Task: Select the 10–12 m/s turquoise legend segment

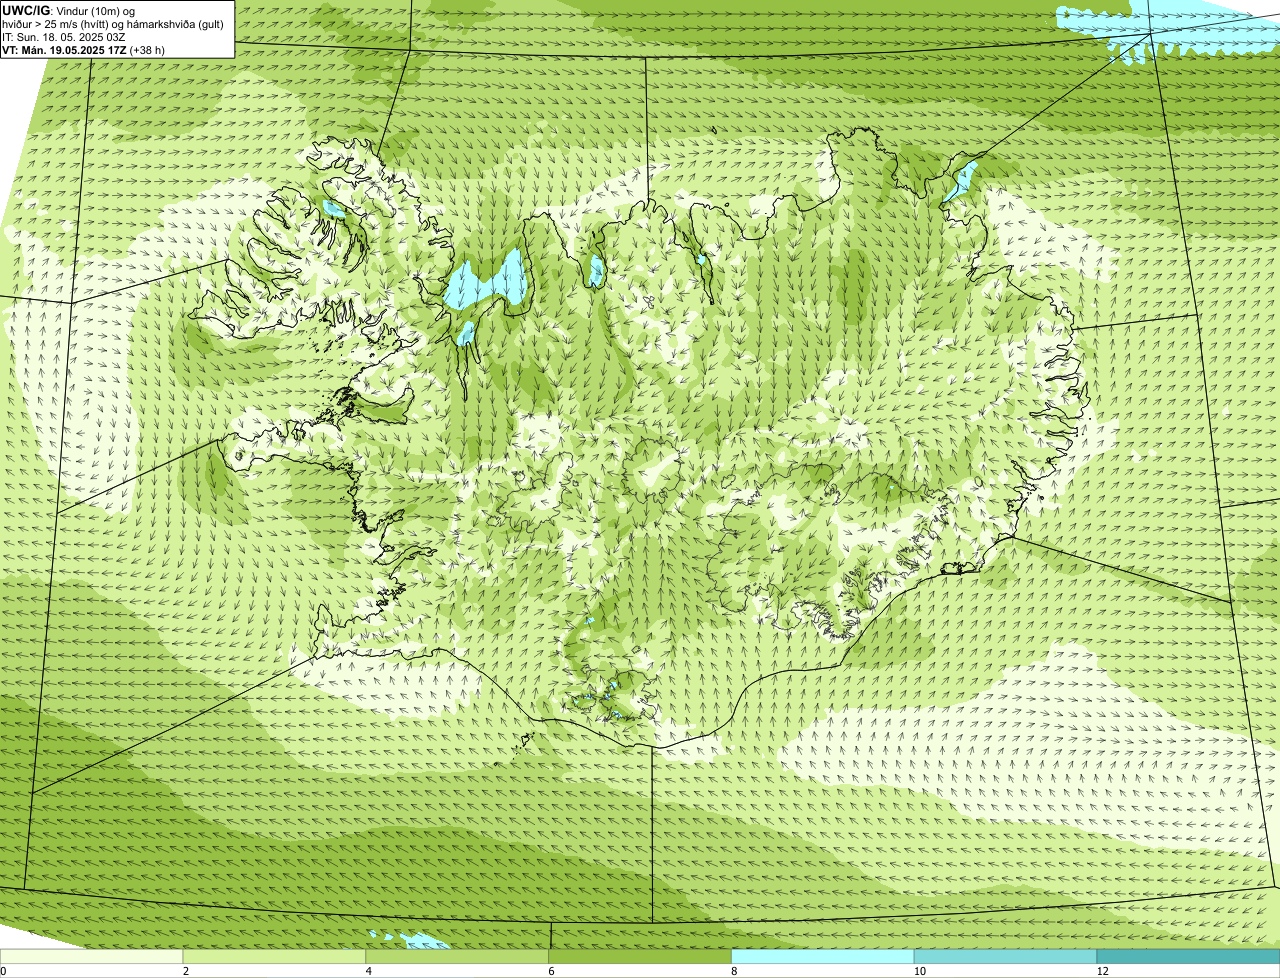Action: pos(1005,956)
